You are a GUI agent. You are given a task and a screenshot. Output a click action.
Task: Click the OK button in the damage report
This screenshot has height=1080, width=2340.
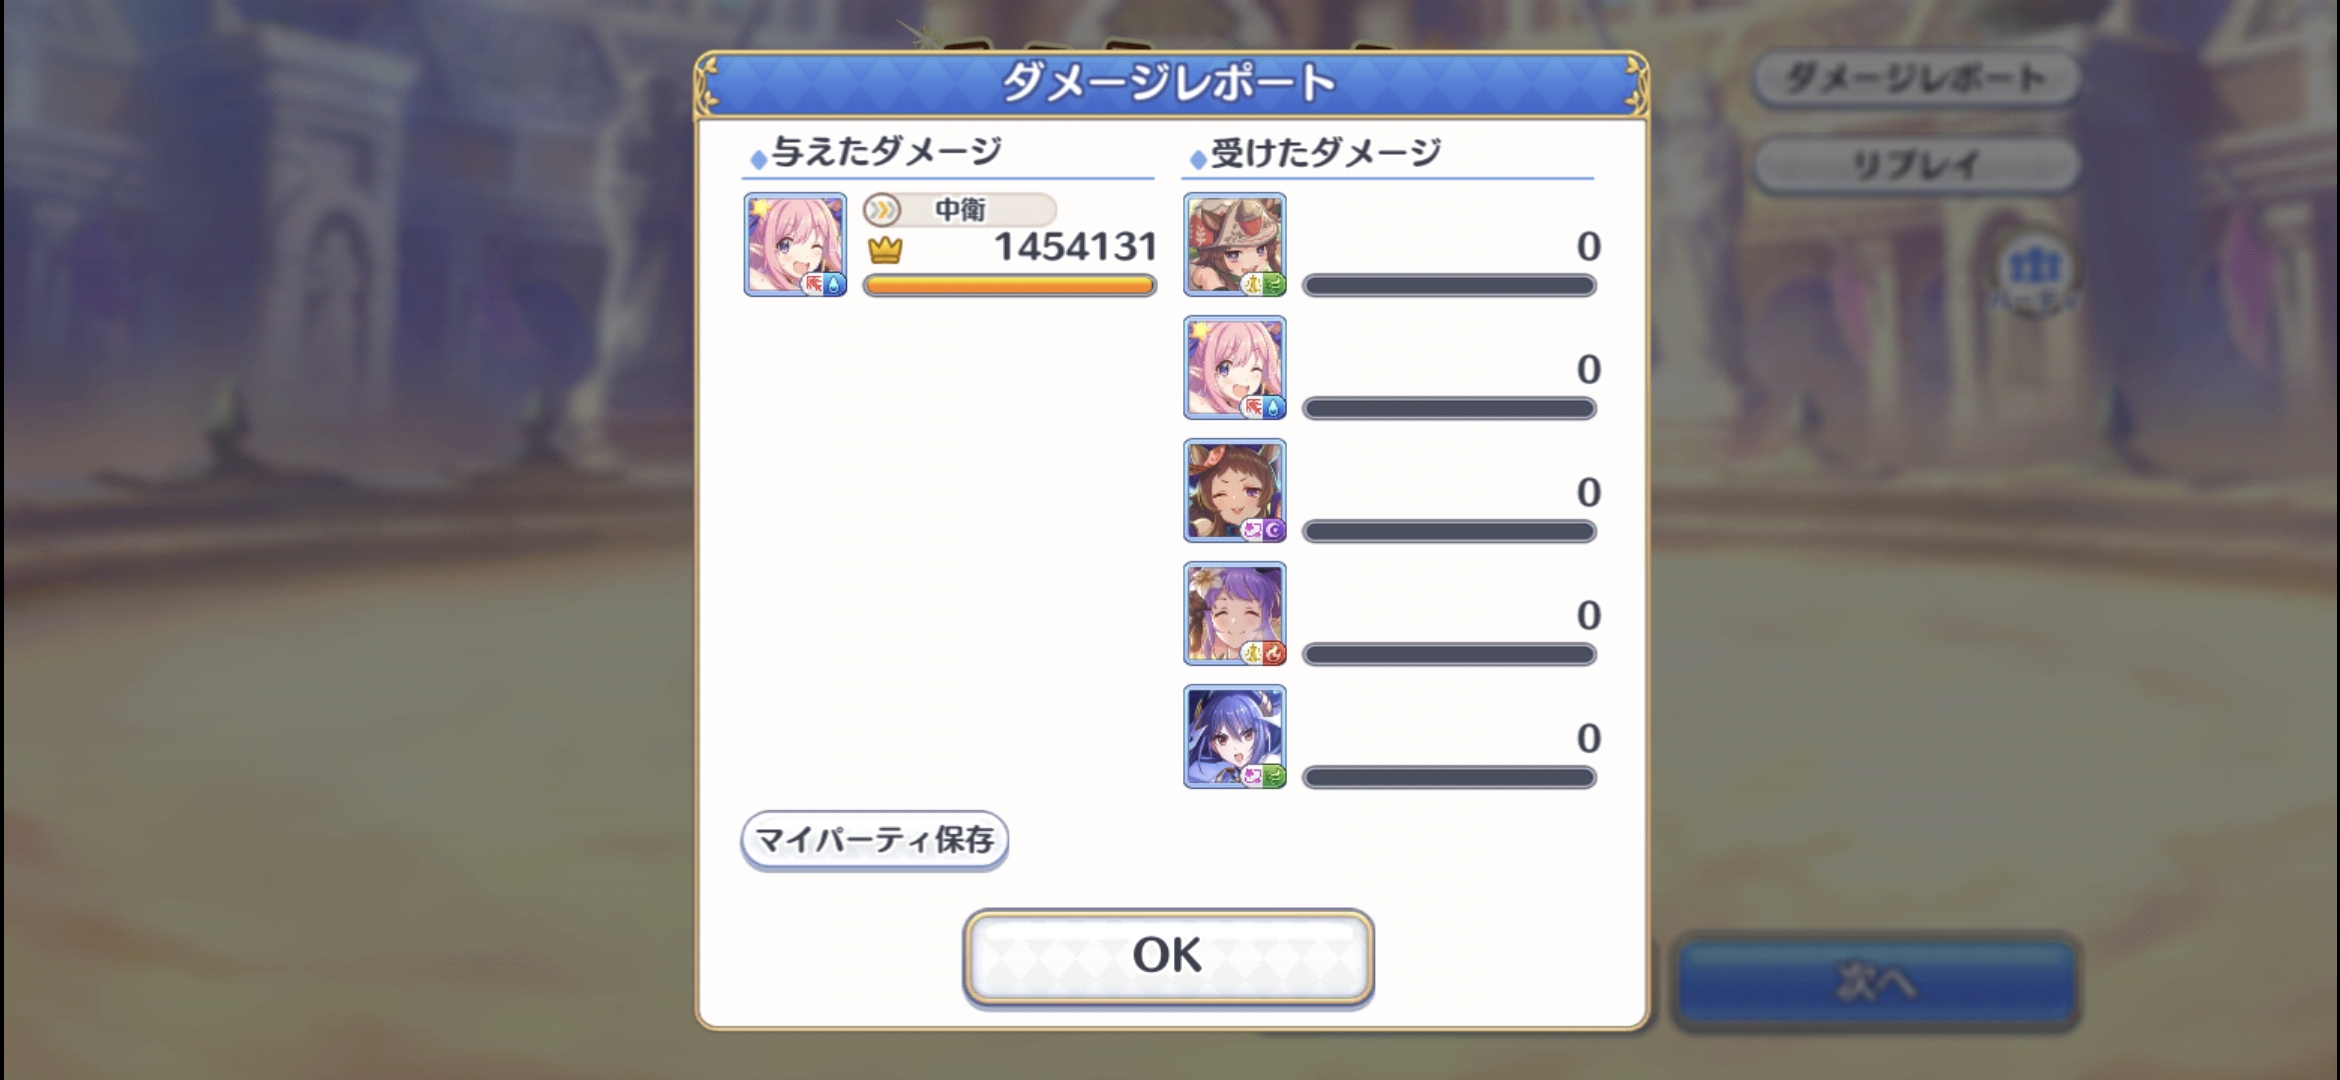pyautogui.click(x=1168, y=956)
